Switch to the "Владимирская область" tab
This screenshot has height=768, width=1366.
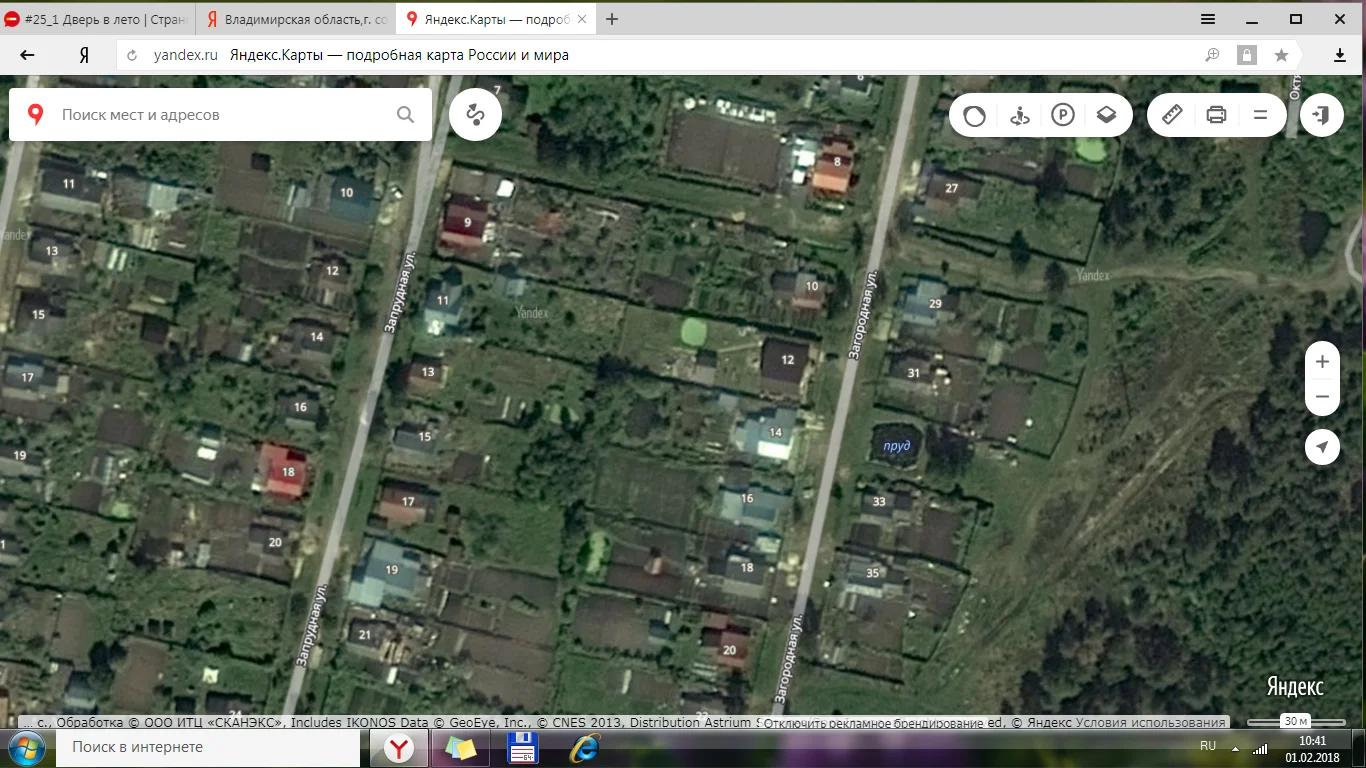coord(296,19)
